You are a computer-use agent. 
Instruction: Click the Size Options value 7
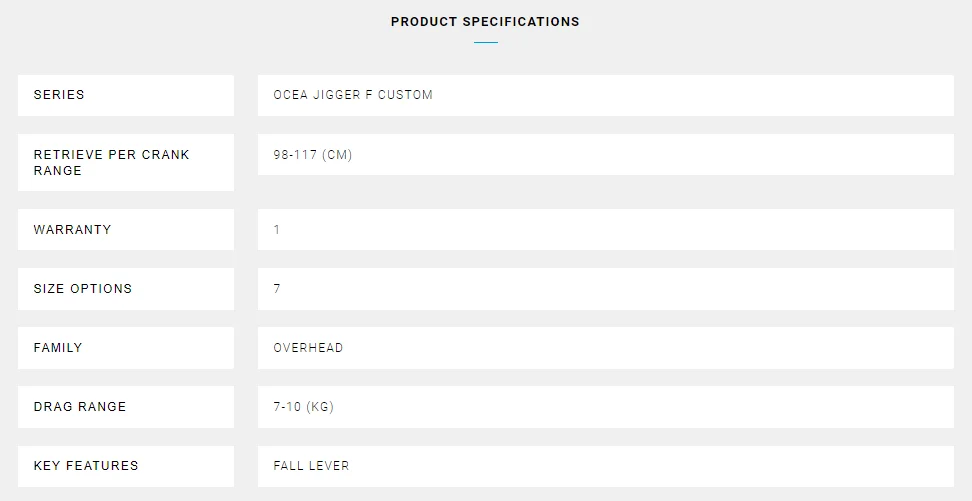pos(276,288)
